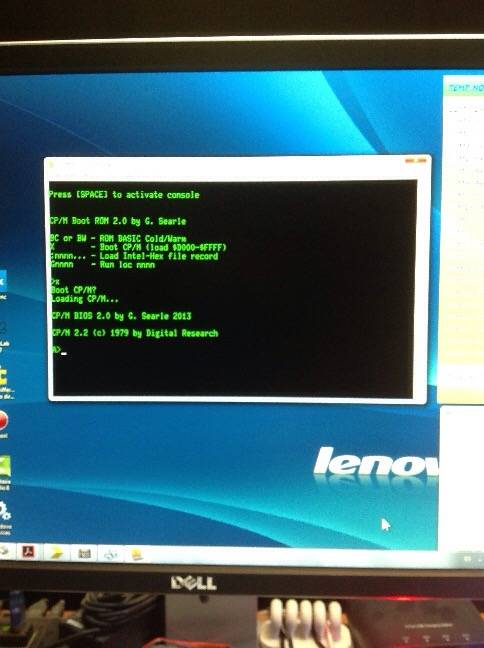Click the small icon in terminal title bar
The height and width of the screenshot is (648, 484).
click(x=52, y=166)
